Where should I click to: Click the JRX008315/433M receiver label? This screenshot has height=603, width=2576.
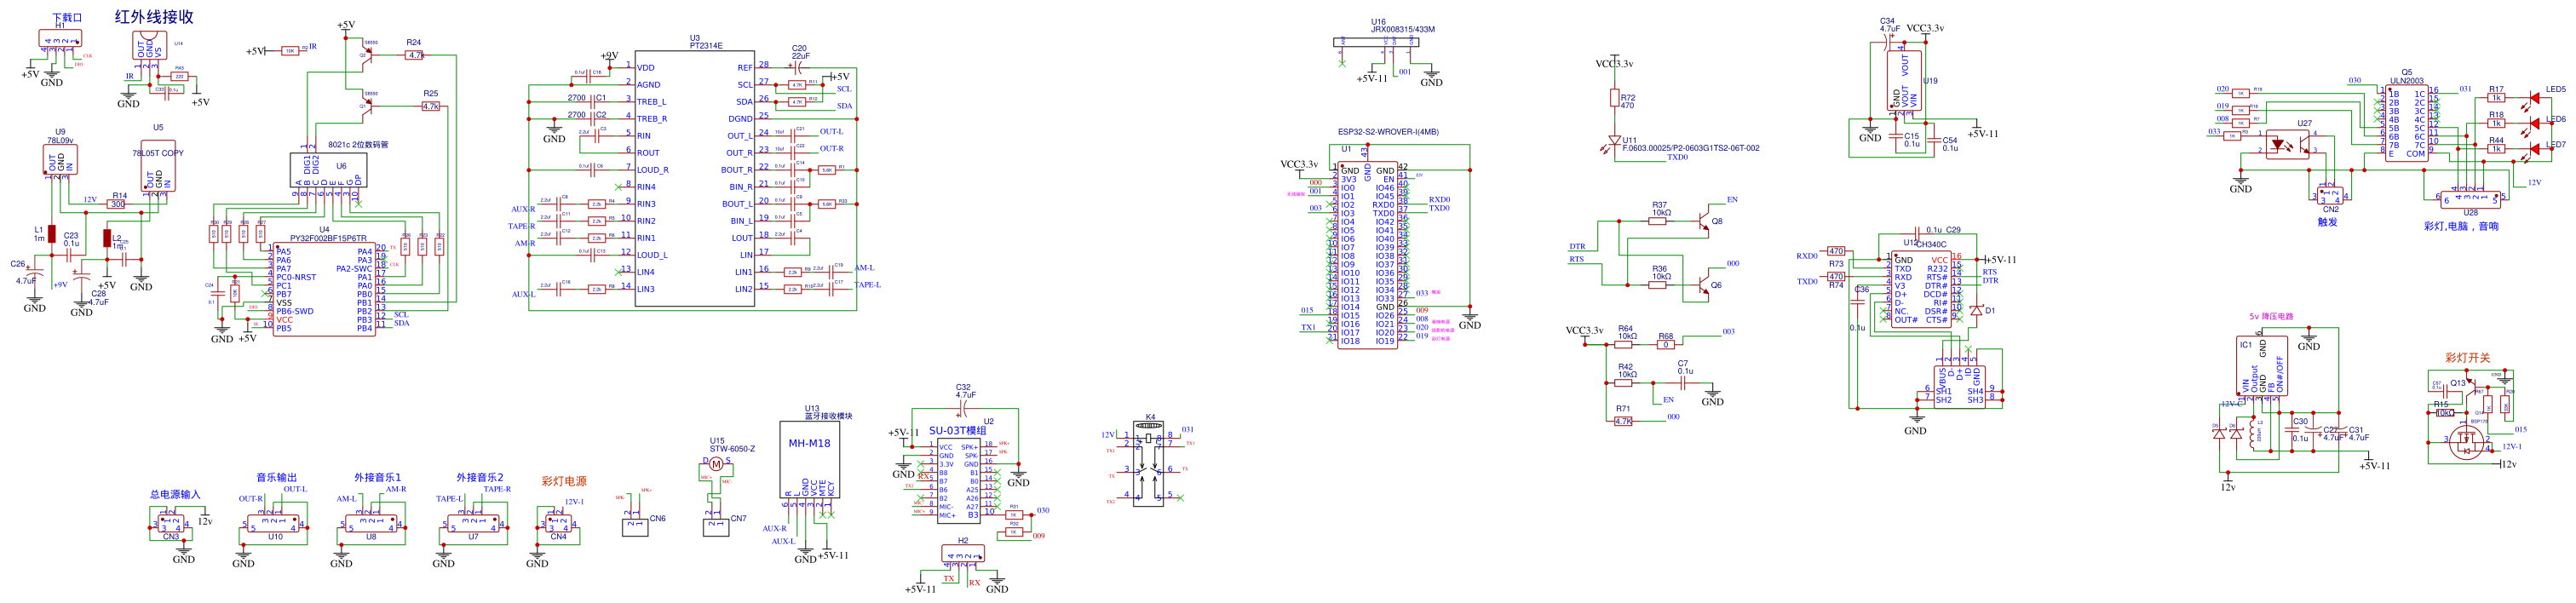pos(1402,29)
